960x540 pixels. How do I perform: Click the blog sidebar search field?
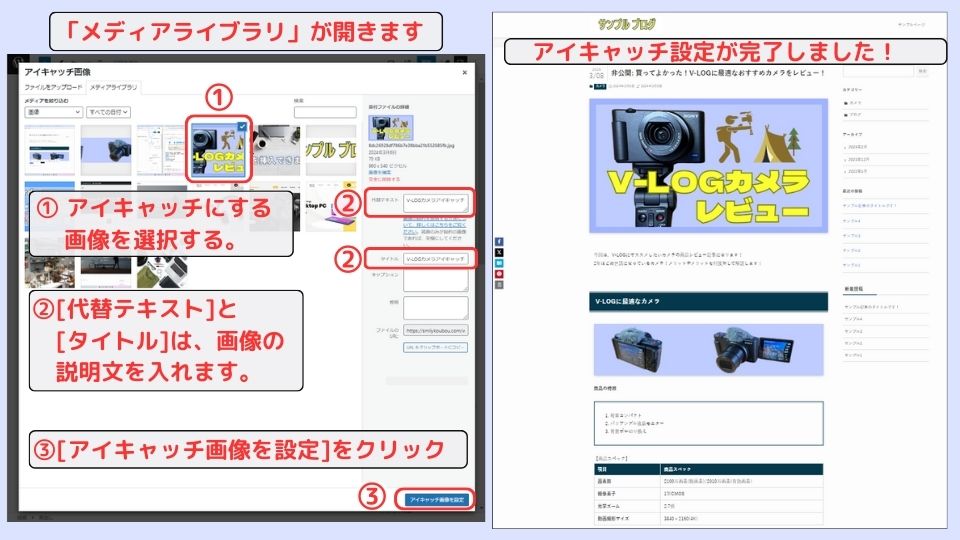[878, 72]
